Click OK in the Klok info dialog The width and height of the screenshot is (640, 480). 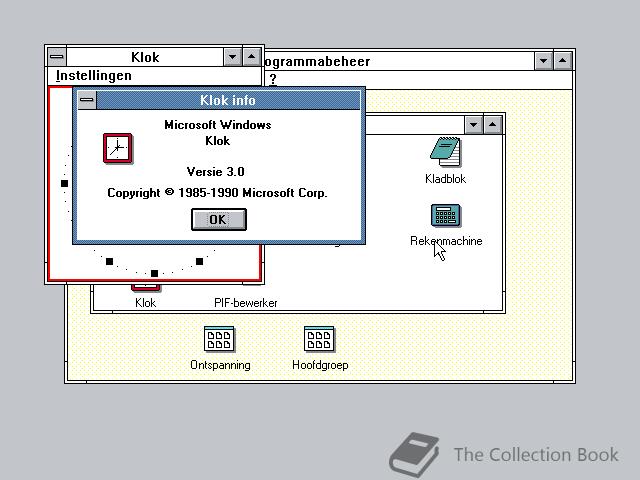219,220
